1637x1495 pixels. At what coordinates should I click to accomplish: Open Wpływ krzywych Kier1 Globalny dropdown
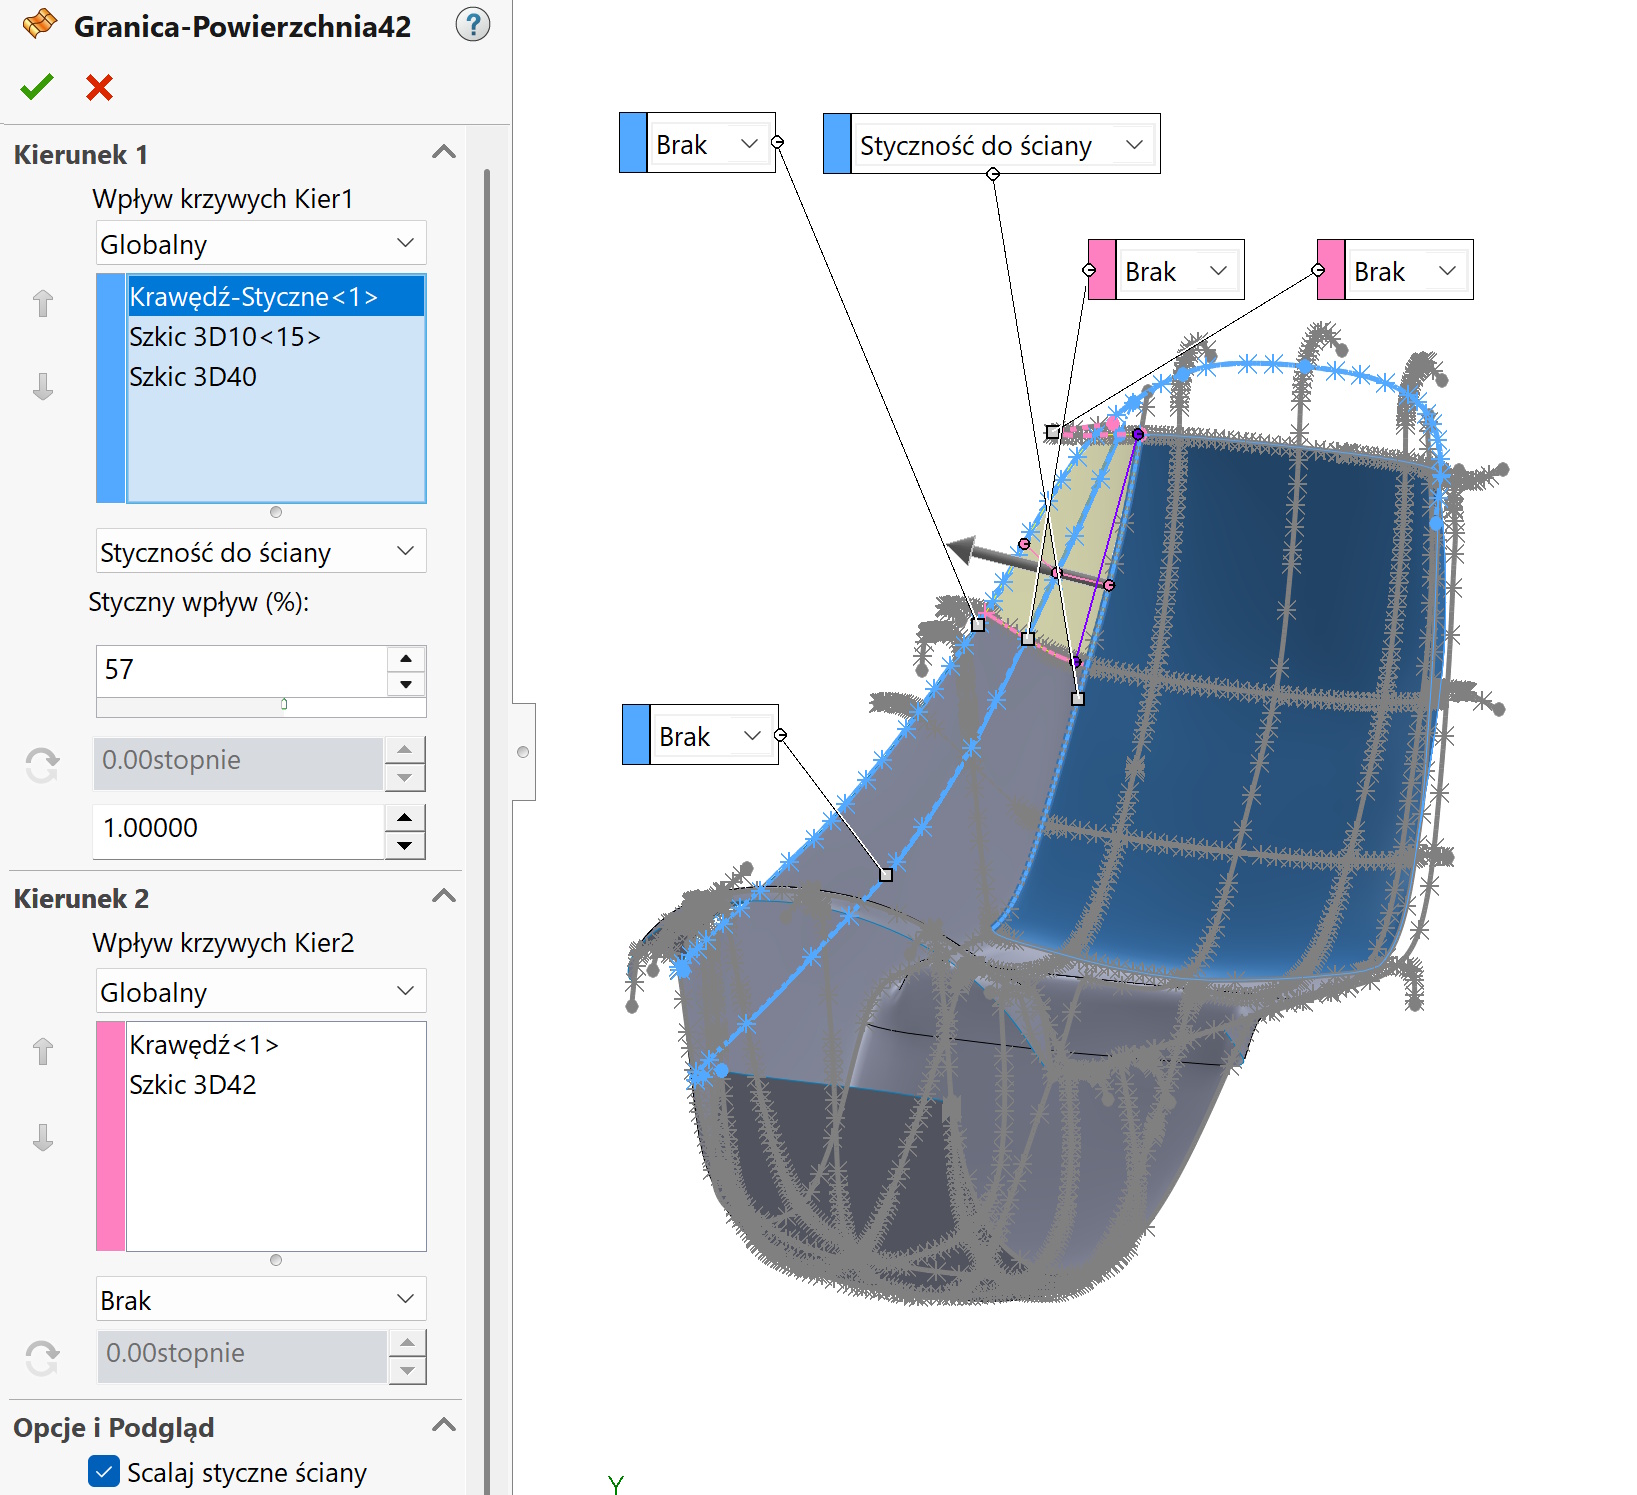click(x=261, y=243)
